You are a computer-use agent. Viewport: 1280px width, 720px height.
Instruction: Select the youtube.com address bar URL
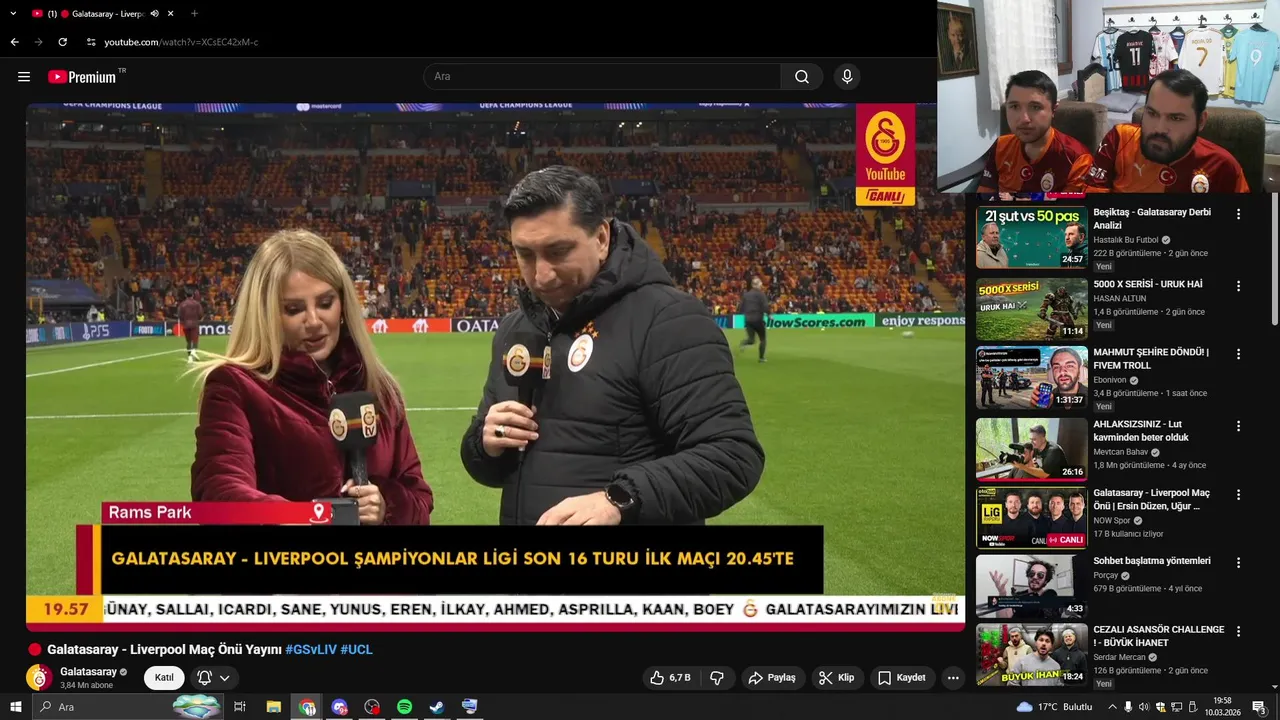pos(181,42)
